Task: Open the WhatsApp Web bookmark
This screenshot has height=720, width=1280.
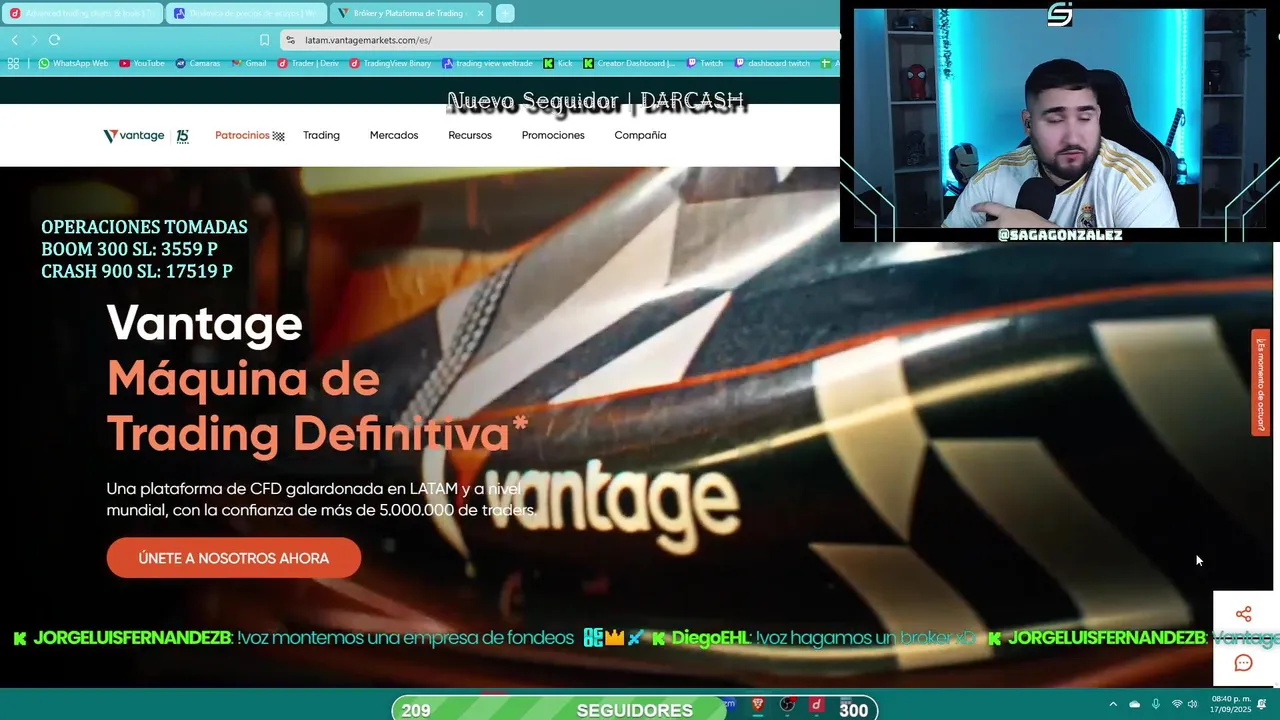Action: tap(73, 63)
